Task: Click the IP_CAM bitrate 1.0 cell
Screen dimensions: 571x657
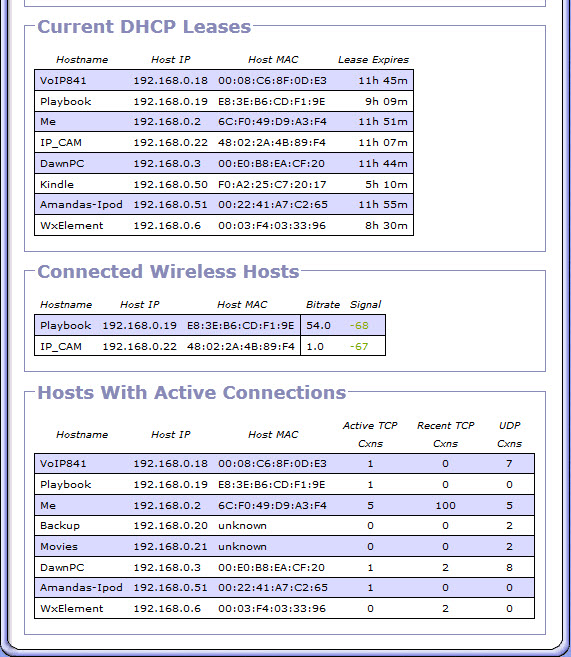Action: (315, 347)
